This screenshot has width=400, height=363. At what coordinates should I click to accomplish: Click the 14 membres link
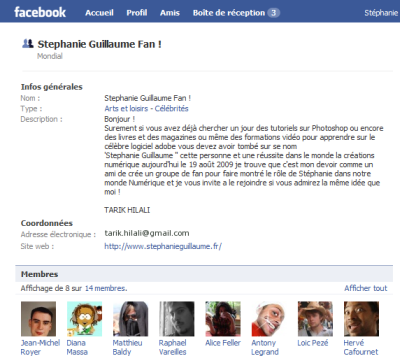pos(106,288)
